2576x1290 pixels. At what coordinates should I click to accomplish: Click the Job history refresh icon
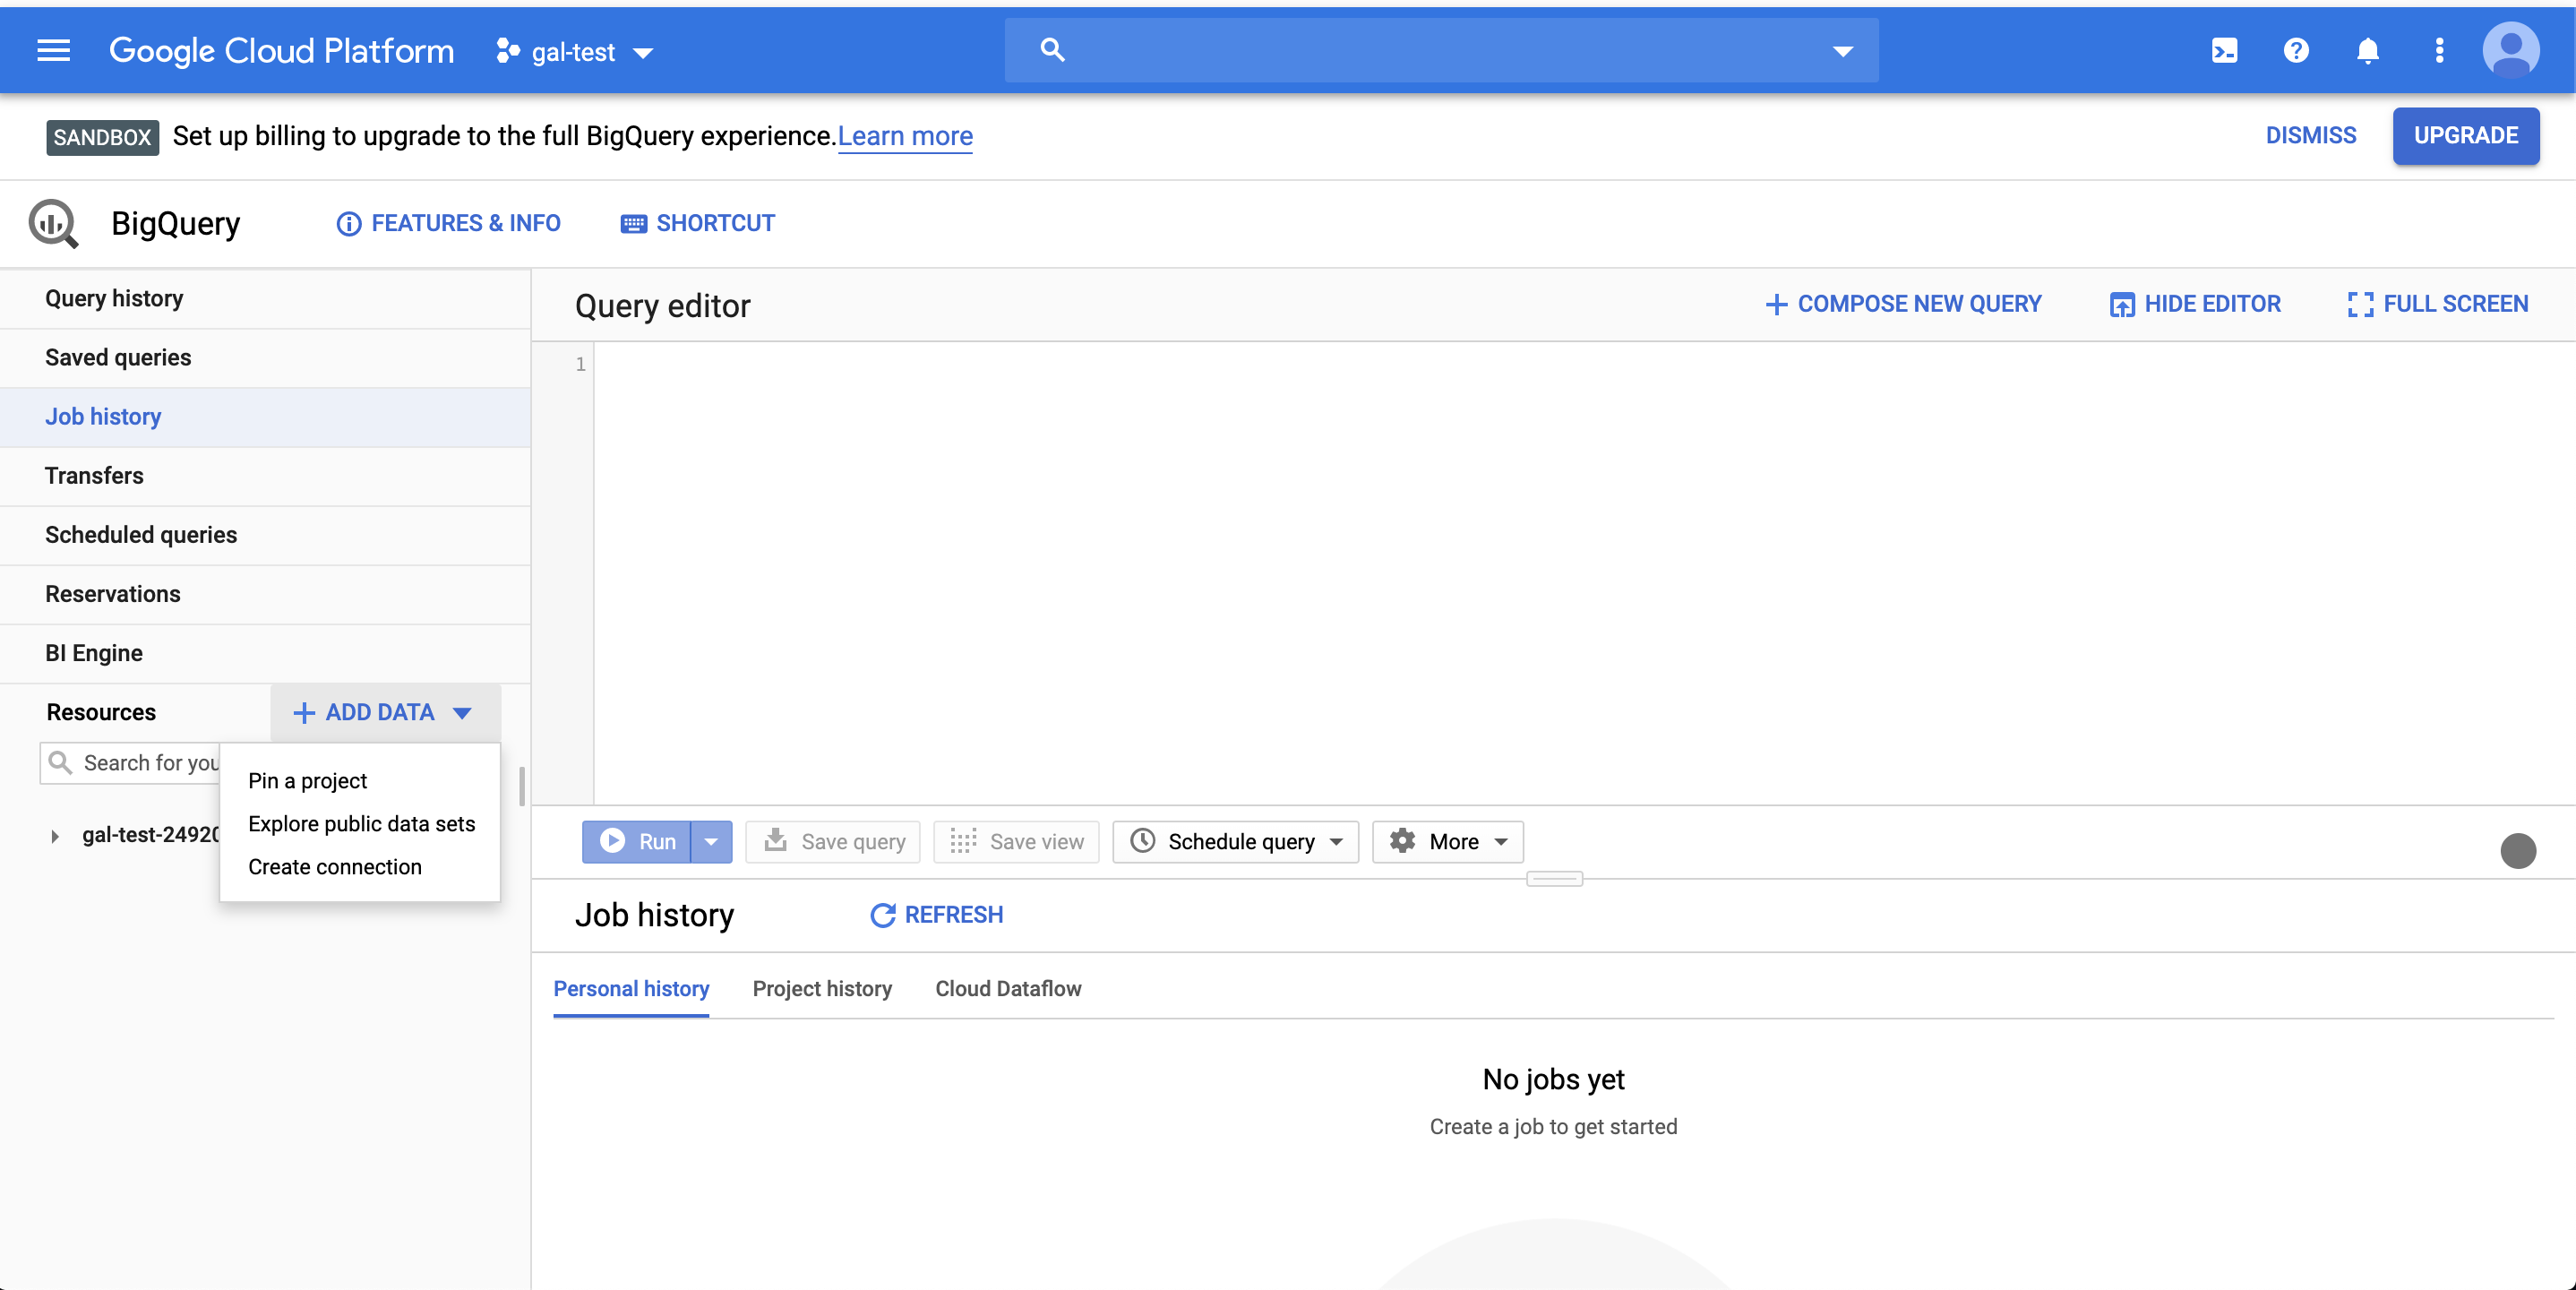coord(882,915)
